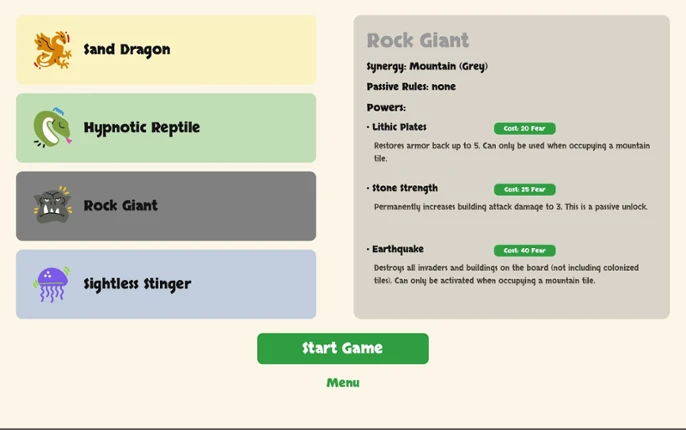Click the green Hypnotic Reptile snake icon
Image resolution: width=686 pixels, height=430 pixels.
point(52,128)
